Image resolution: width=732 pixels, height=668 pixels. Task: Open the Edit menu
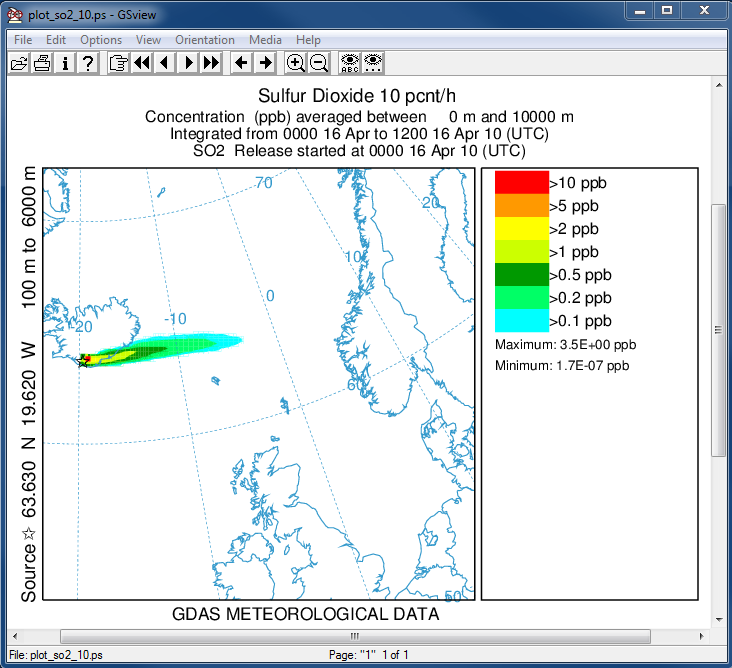pyautogui.click(x=56, y=40)
